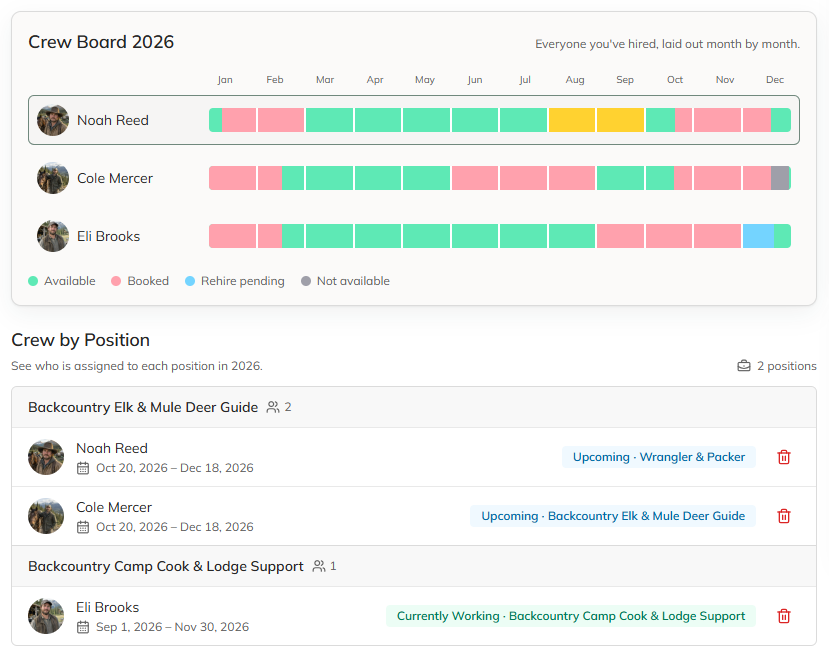Click the Crew by Position heading
This screenshot has height=658, width=829.
coord(80,340)
